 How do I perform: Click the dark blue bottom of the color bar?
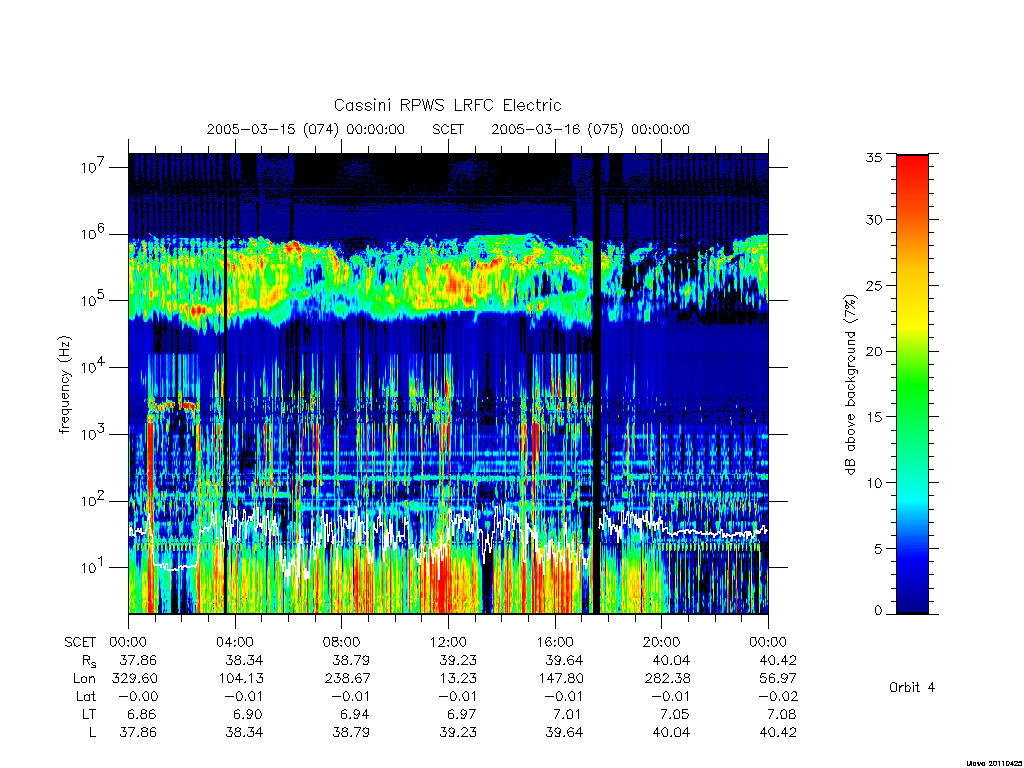click(912, 606)
